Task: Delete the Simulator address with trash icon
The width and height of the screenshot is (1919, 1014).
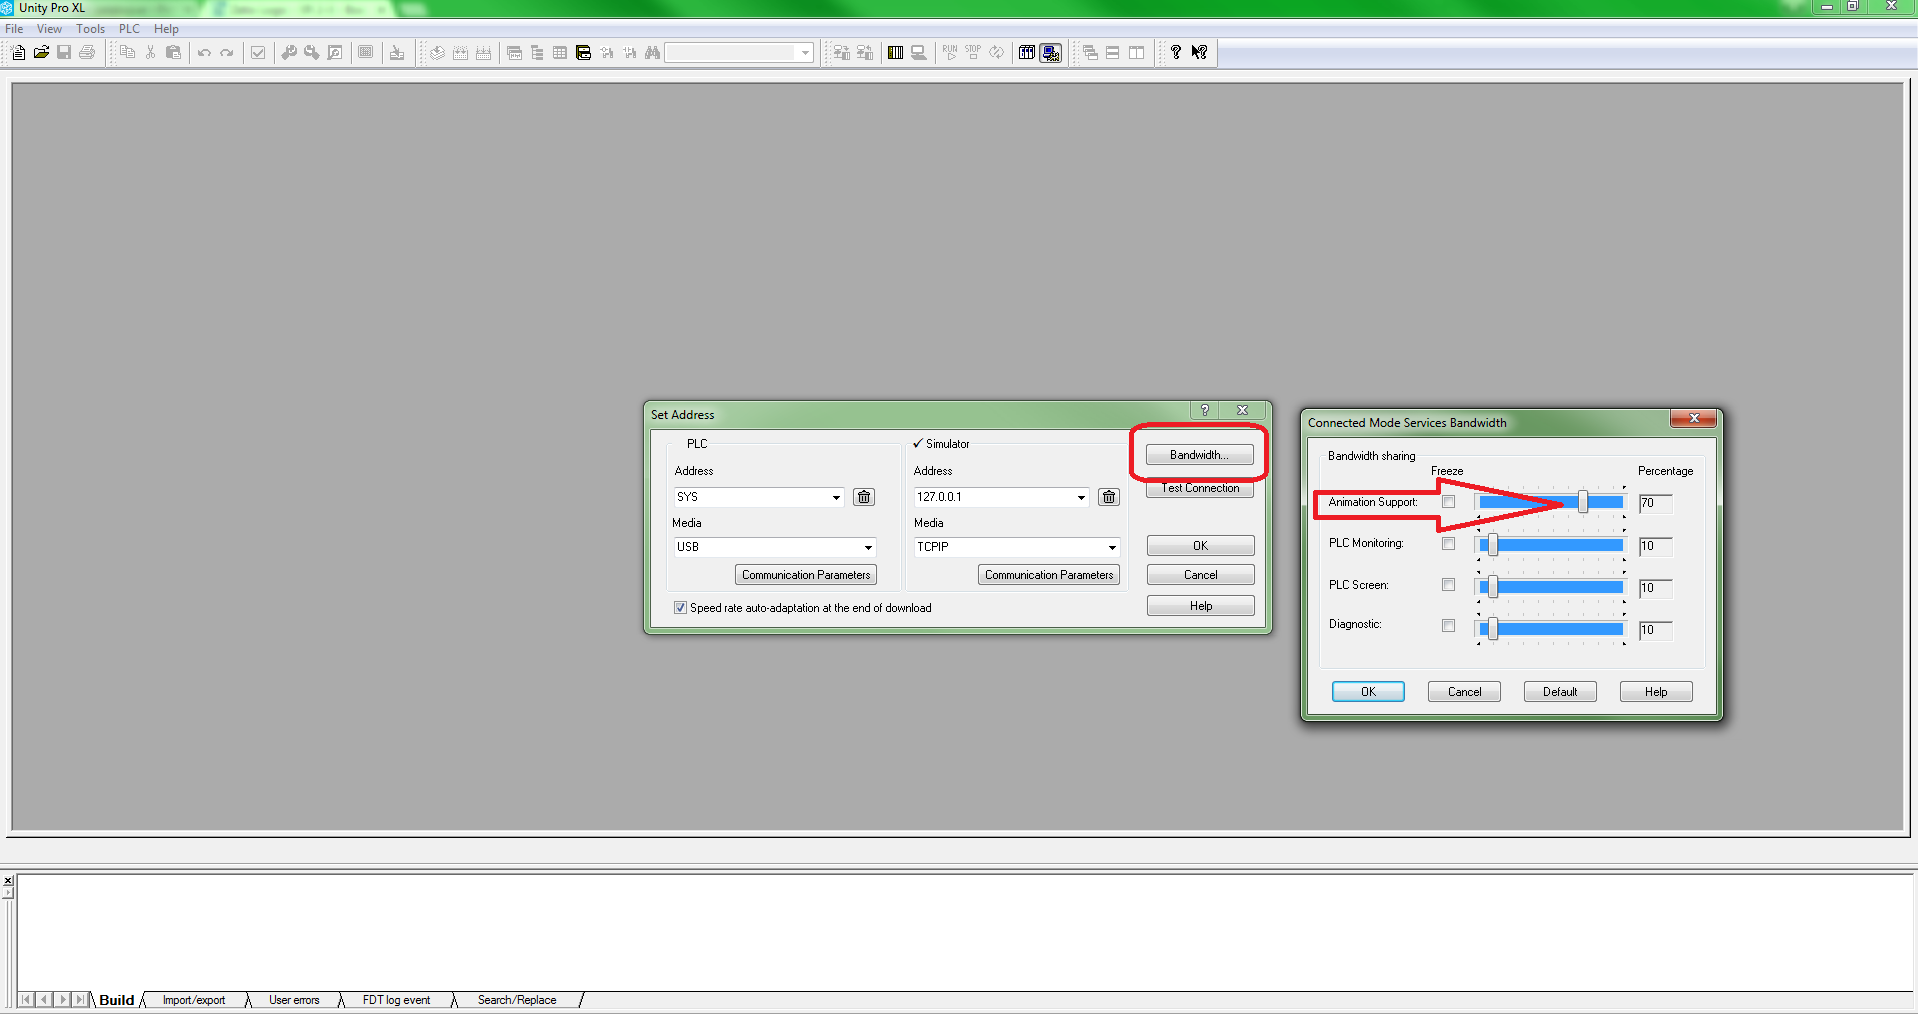Action: click(x=1109, y=497)
